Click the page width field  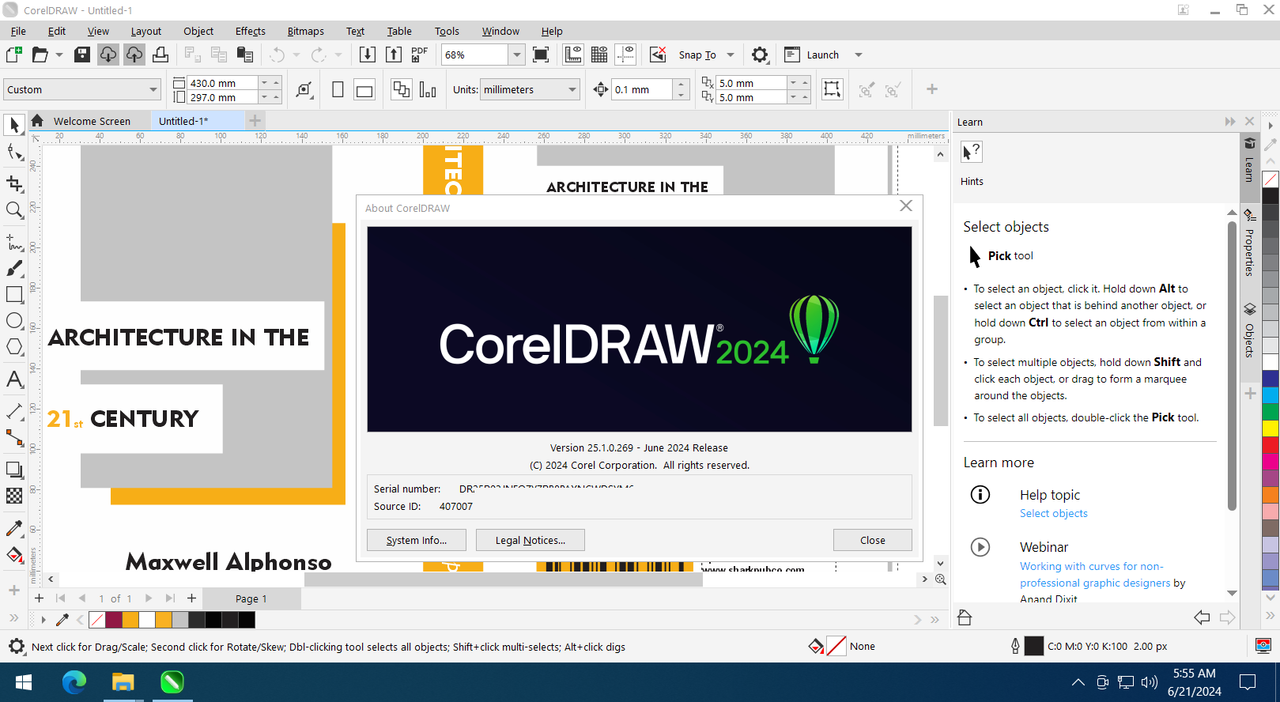pos(222,83)
